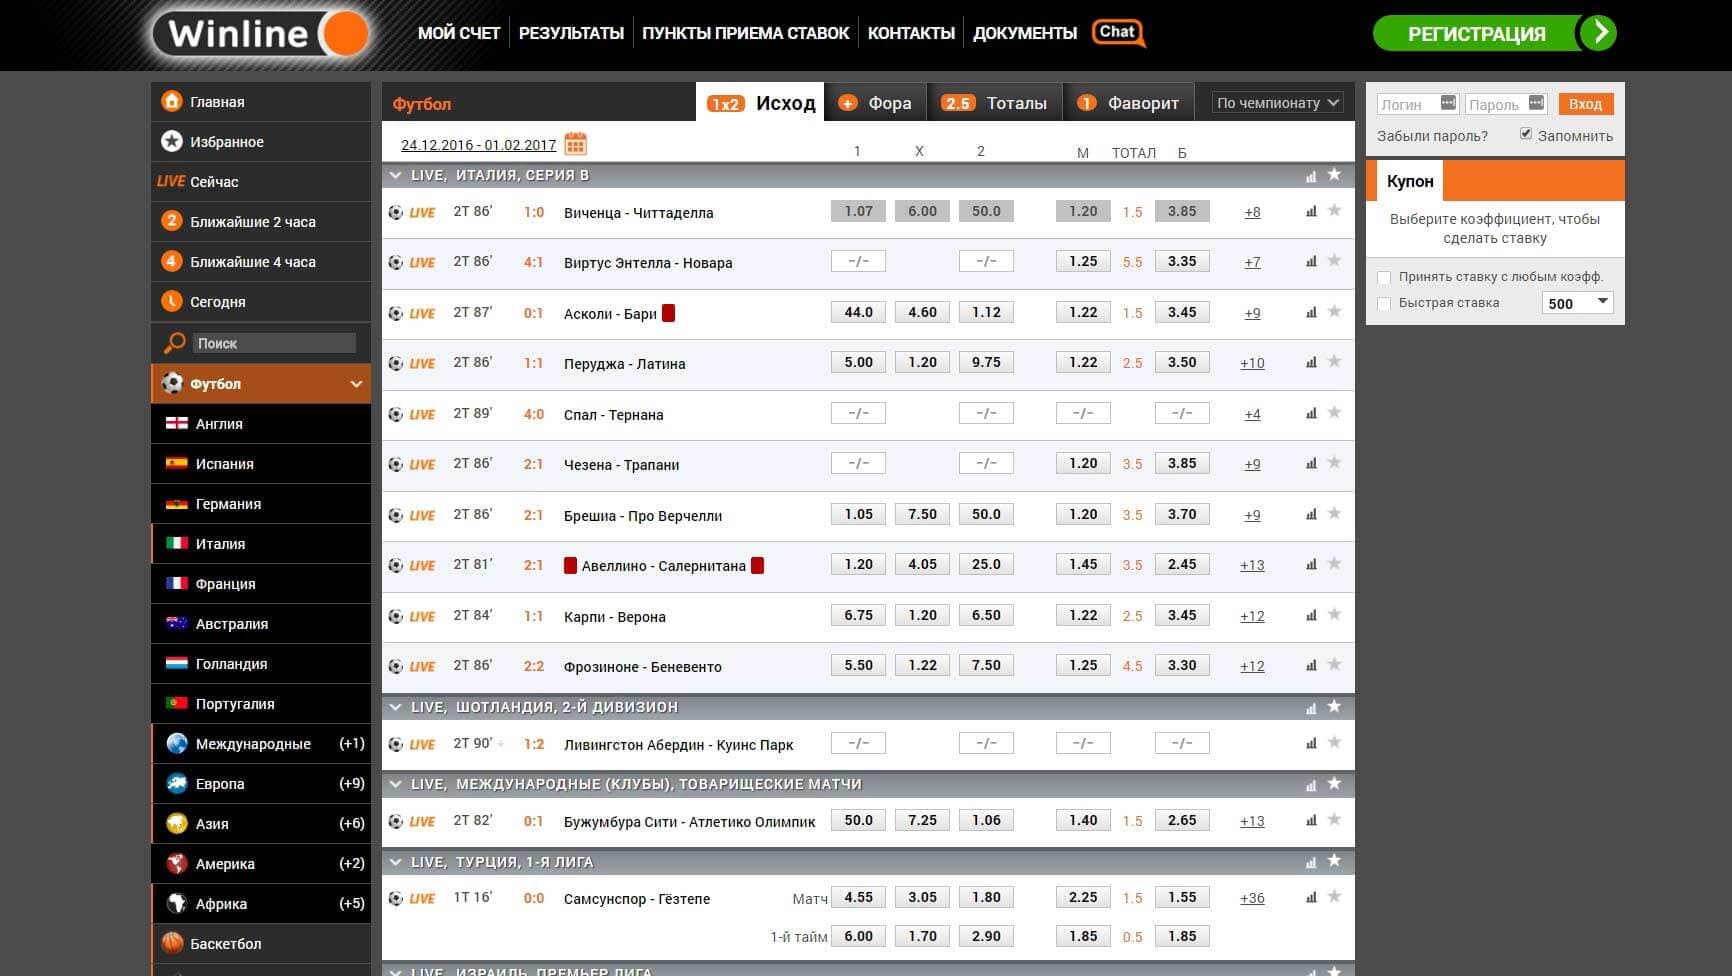Enable the Быстрая ставка checkbox
1732x976 pixels.
point(1384,303)
